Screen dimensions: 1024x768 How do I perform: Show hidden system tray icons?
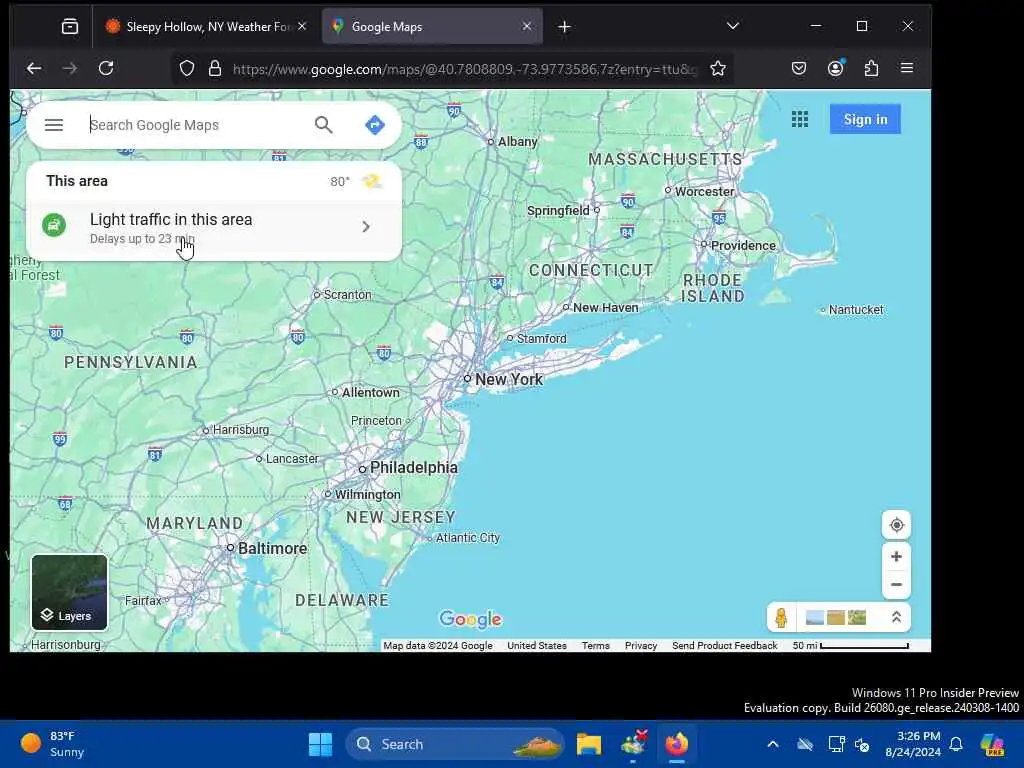point(773,744)
